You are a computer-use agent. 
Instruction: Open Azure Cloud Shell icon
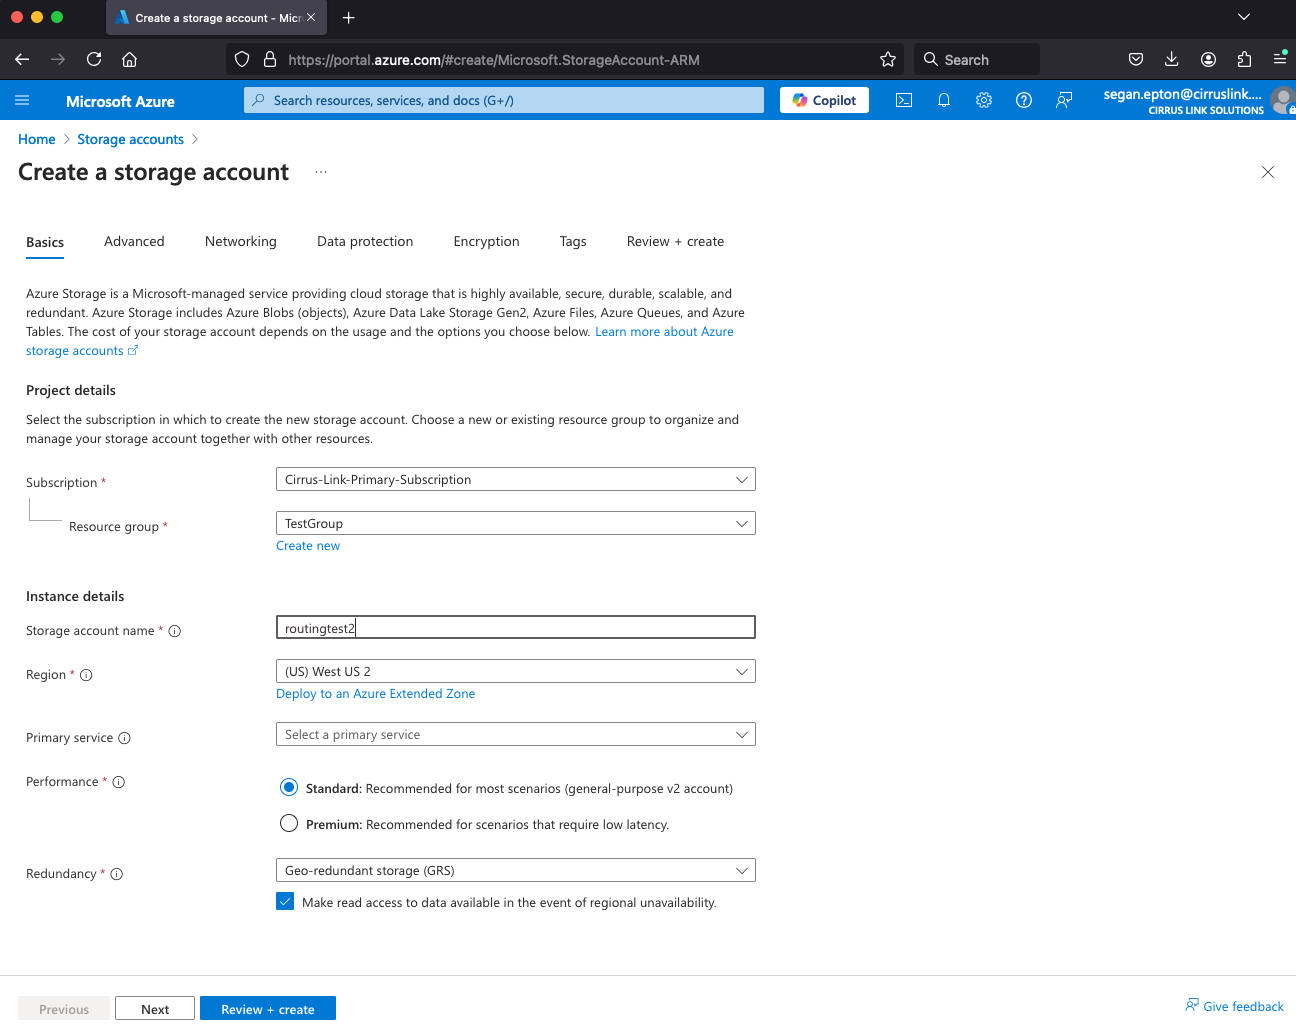tap(904, 100)
